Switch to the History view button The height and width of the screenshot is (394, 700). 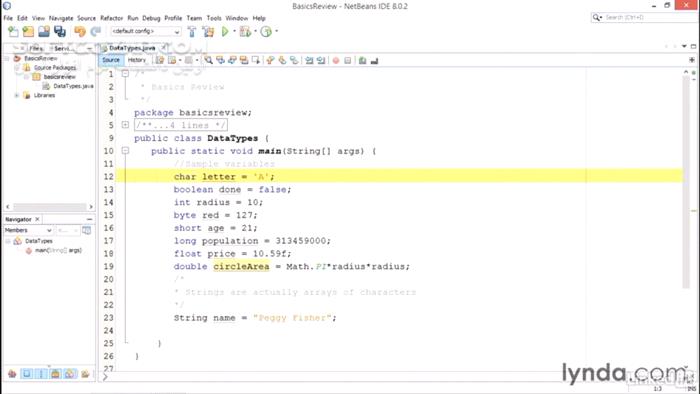(x=137, y=60)
